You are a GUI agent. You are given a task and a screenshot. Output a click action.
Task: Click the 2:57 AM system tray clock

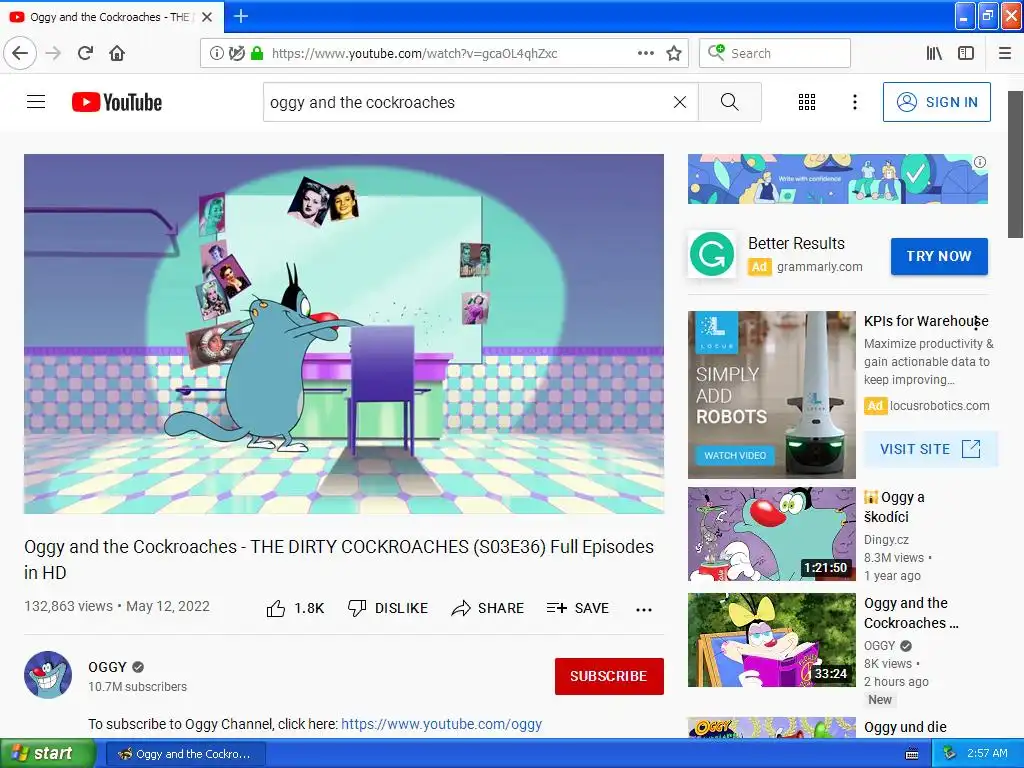pos(987,753)
